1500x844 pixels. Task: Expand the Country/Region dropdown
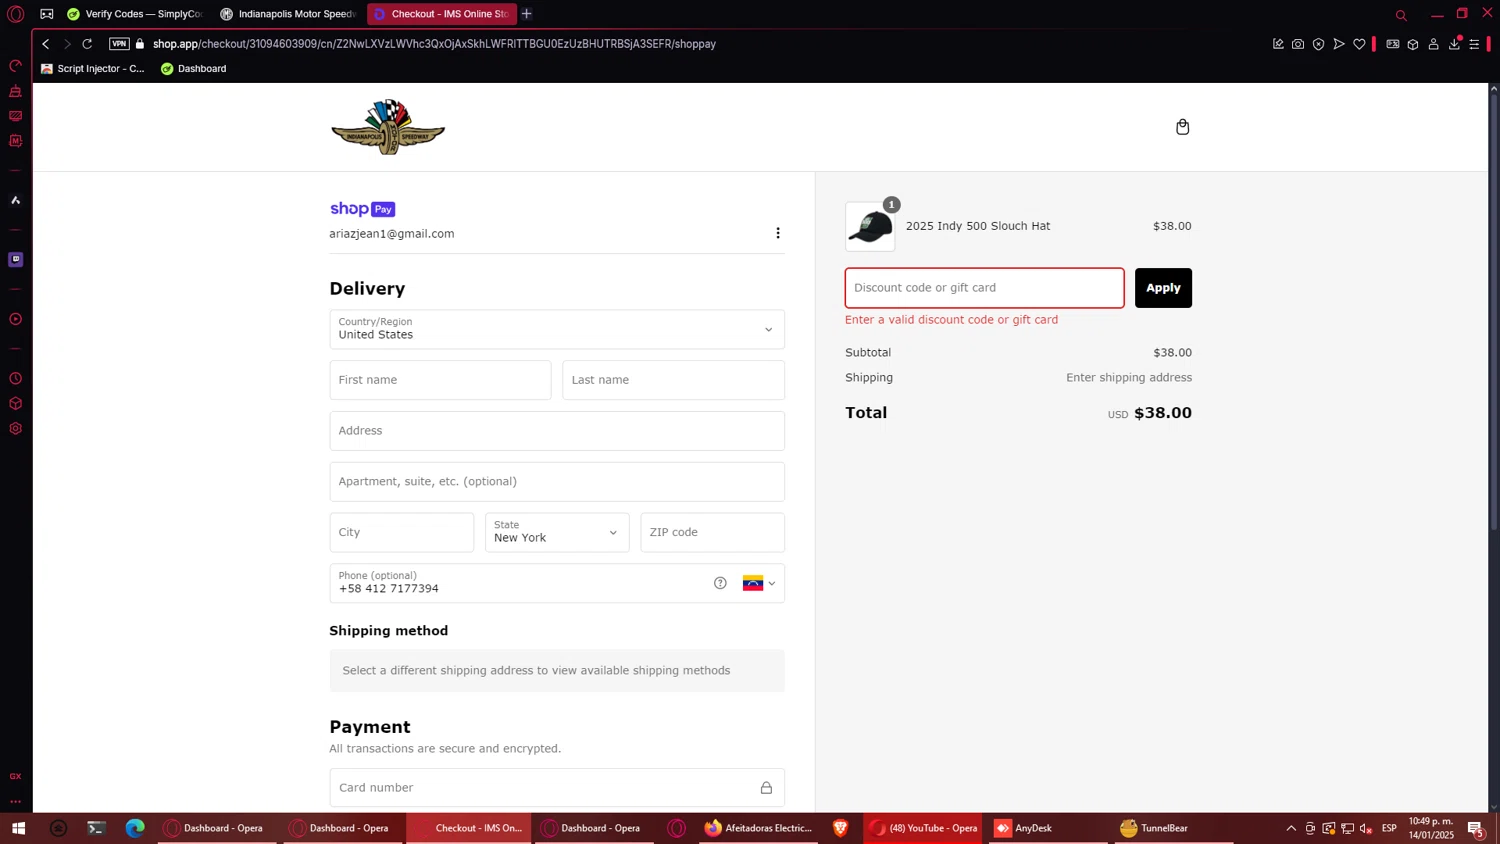click(x=557, y=329)
